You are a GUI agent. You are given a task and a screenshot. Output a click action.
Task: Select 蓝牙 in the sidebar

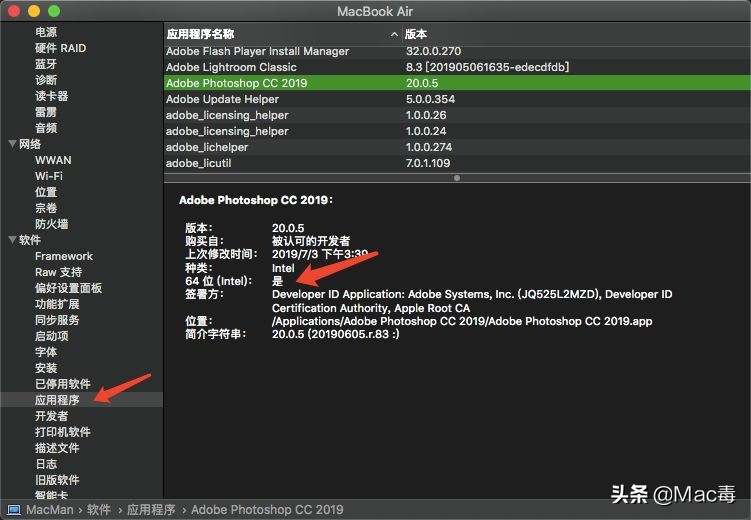(x=46, y=64)
